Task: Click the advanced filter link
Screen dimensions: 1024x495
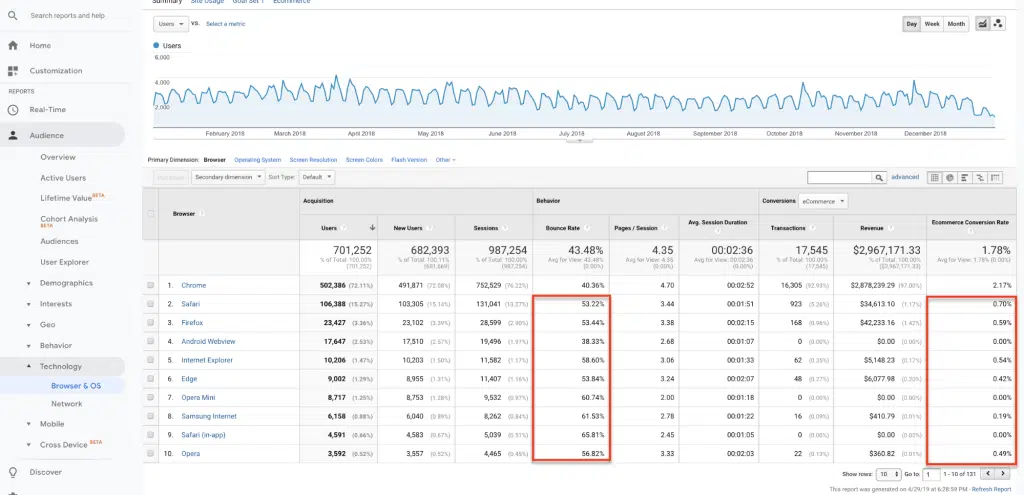Action: [x=905, y=177]
